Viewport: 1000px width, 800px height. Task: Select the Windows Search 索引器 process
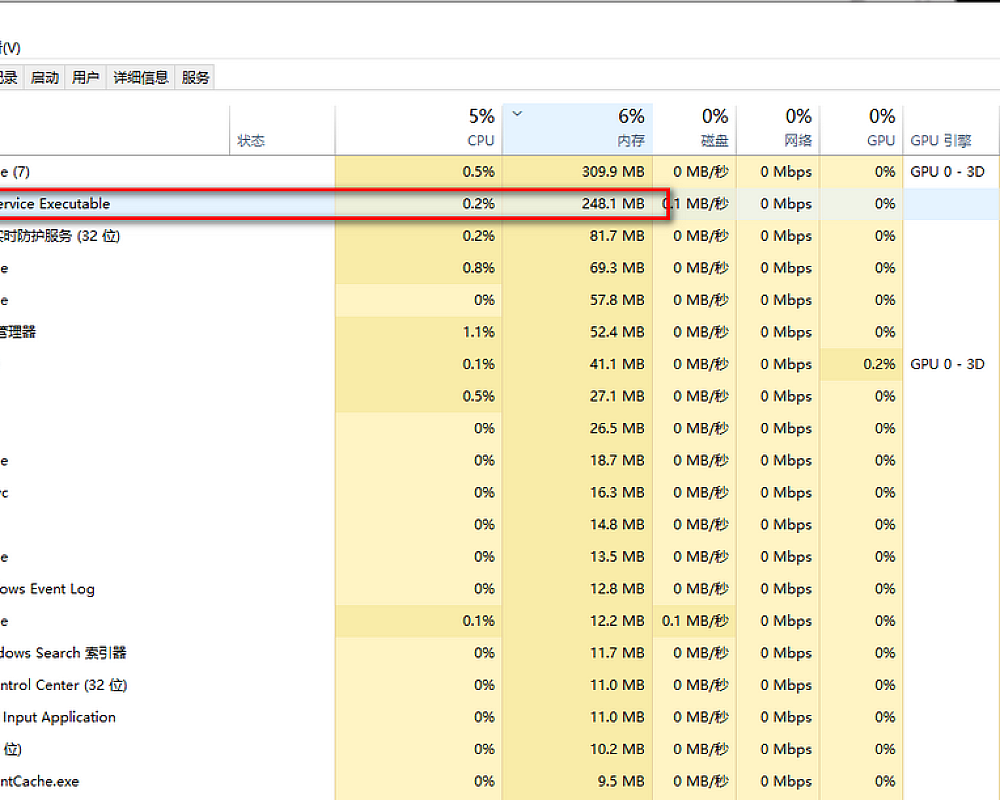63,653
